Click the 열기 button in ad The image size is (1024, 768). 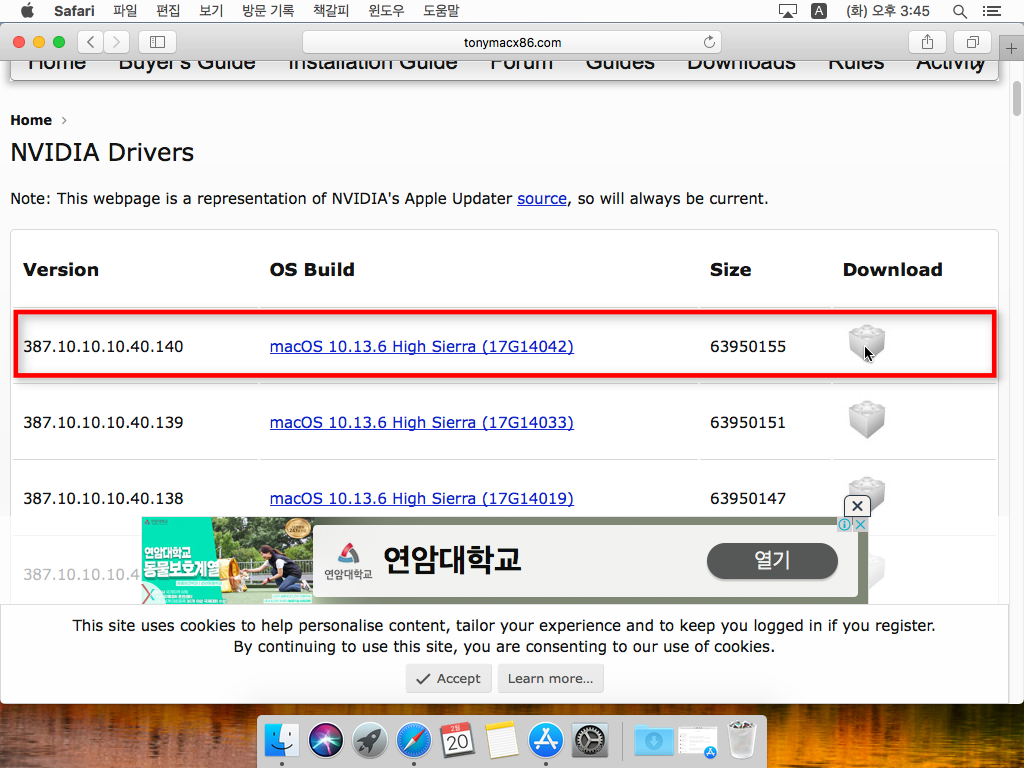click(x=772, y=560)
